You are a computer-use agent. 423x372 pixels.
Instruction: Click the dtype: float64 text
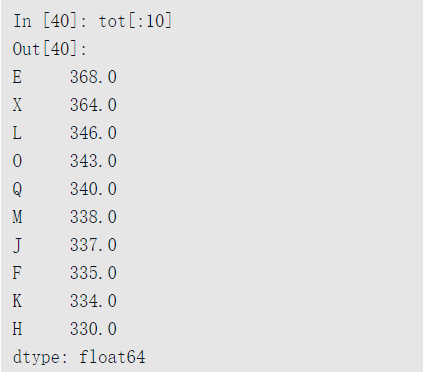(x=79, y=357)
